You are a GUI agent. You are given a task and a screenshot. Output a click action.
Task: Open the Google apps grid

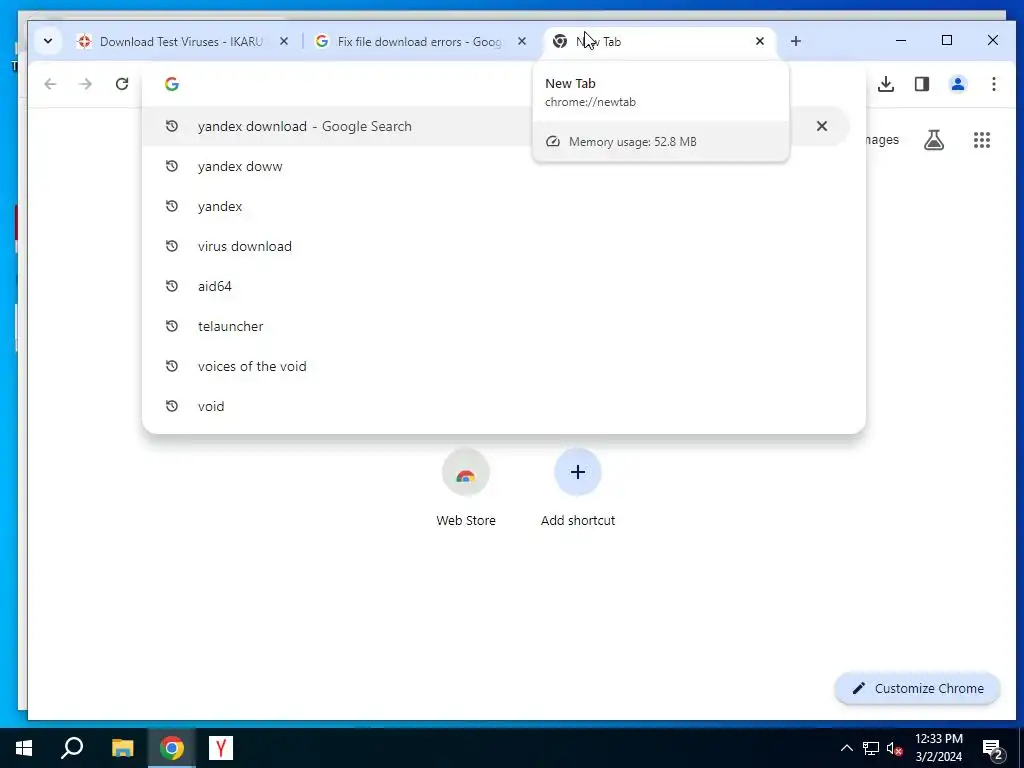tap(982, 140)
